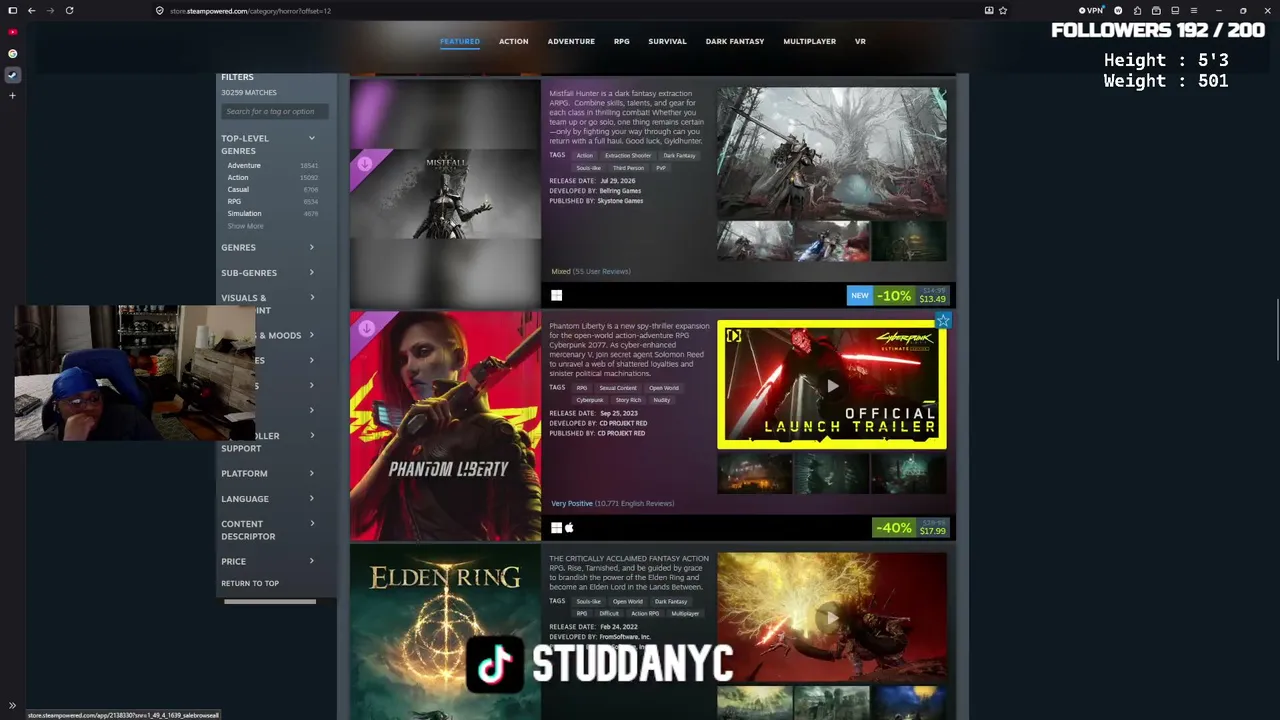Open the Google sidebar shortcut

(13, 53)
